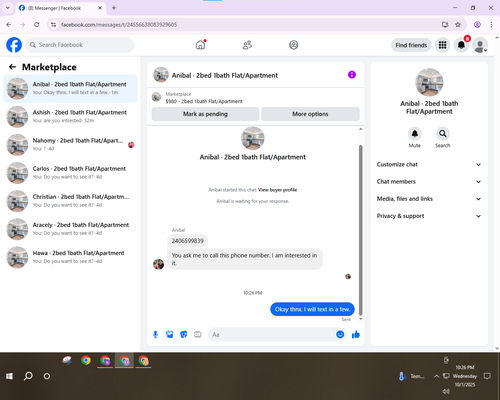
Task: Send a thumbs up like
Action: click(356, 334)
